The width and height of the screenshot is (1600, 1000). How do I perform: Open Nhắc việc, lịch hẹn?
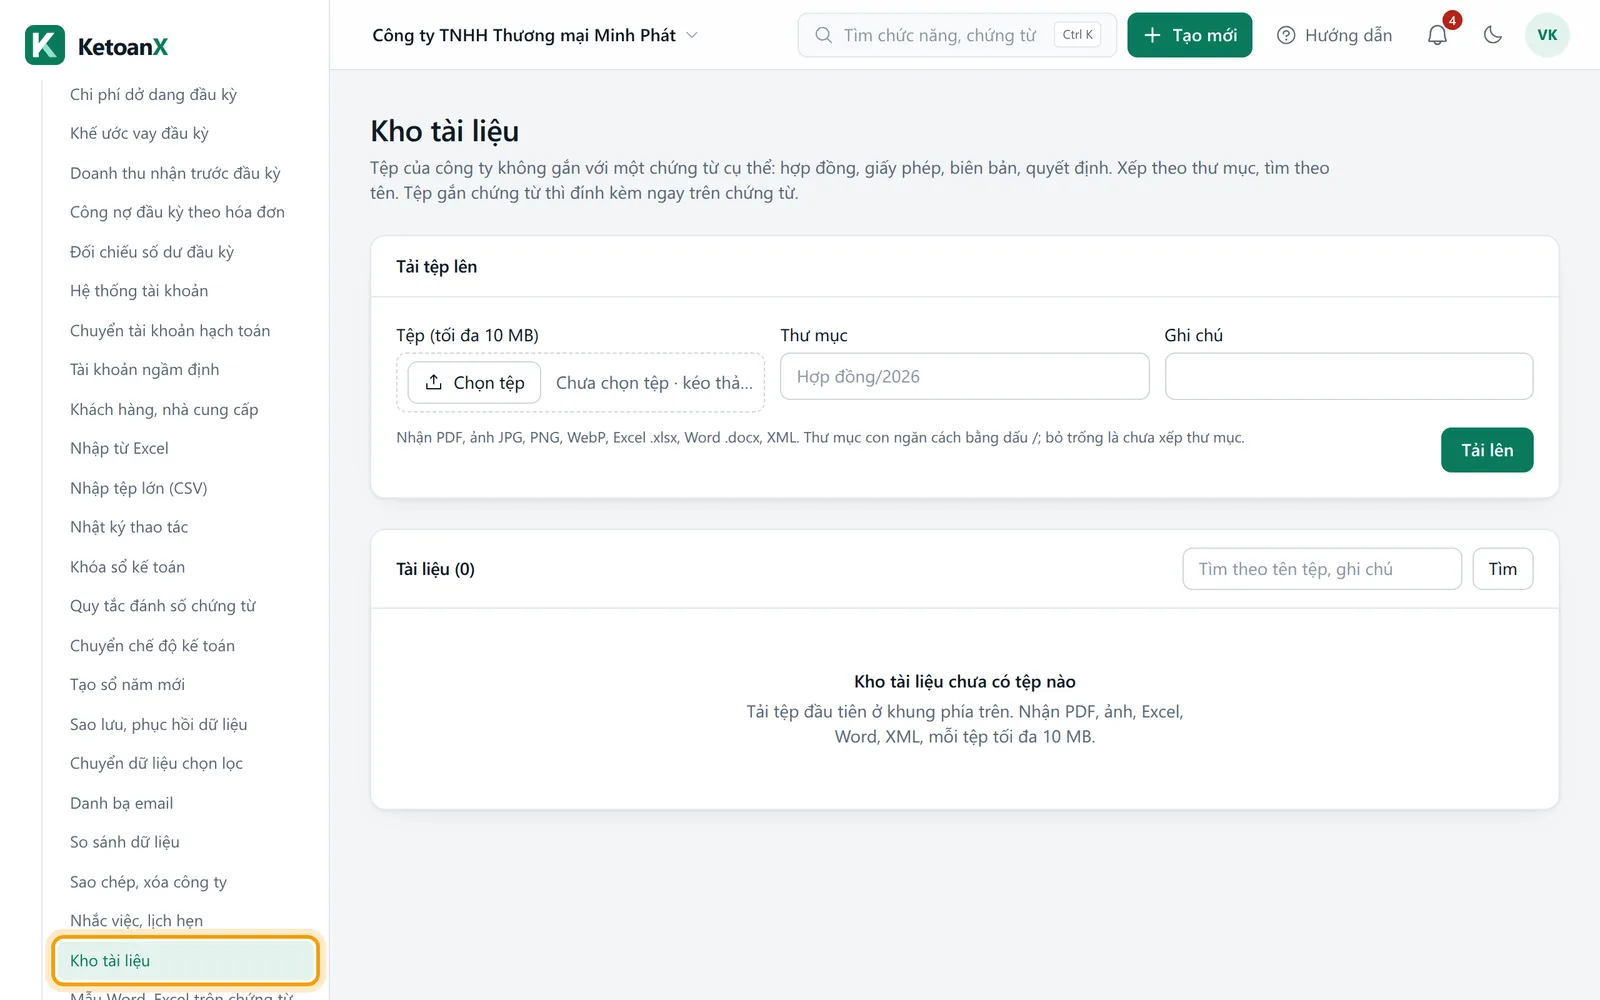(x=136, y=921)
